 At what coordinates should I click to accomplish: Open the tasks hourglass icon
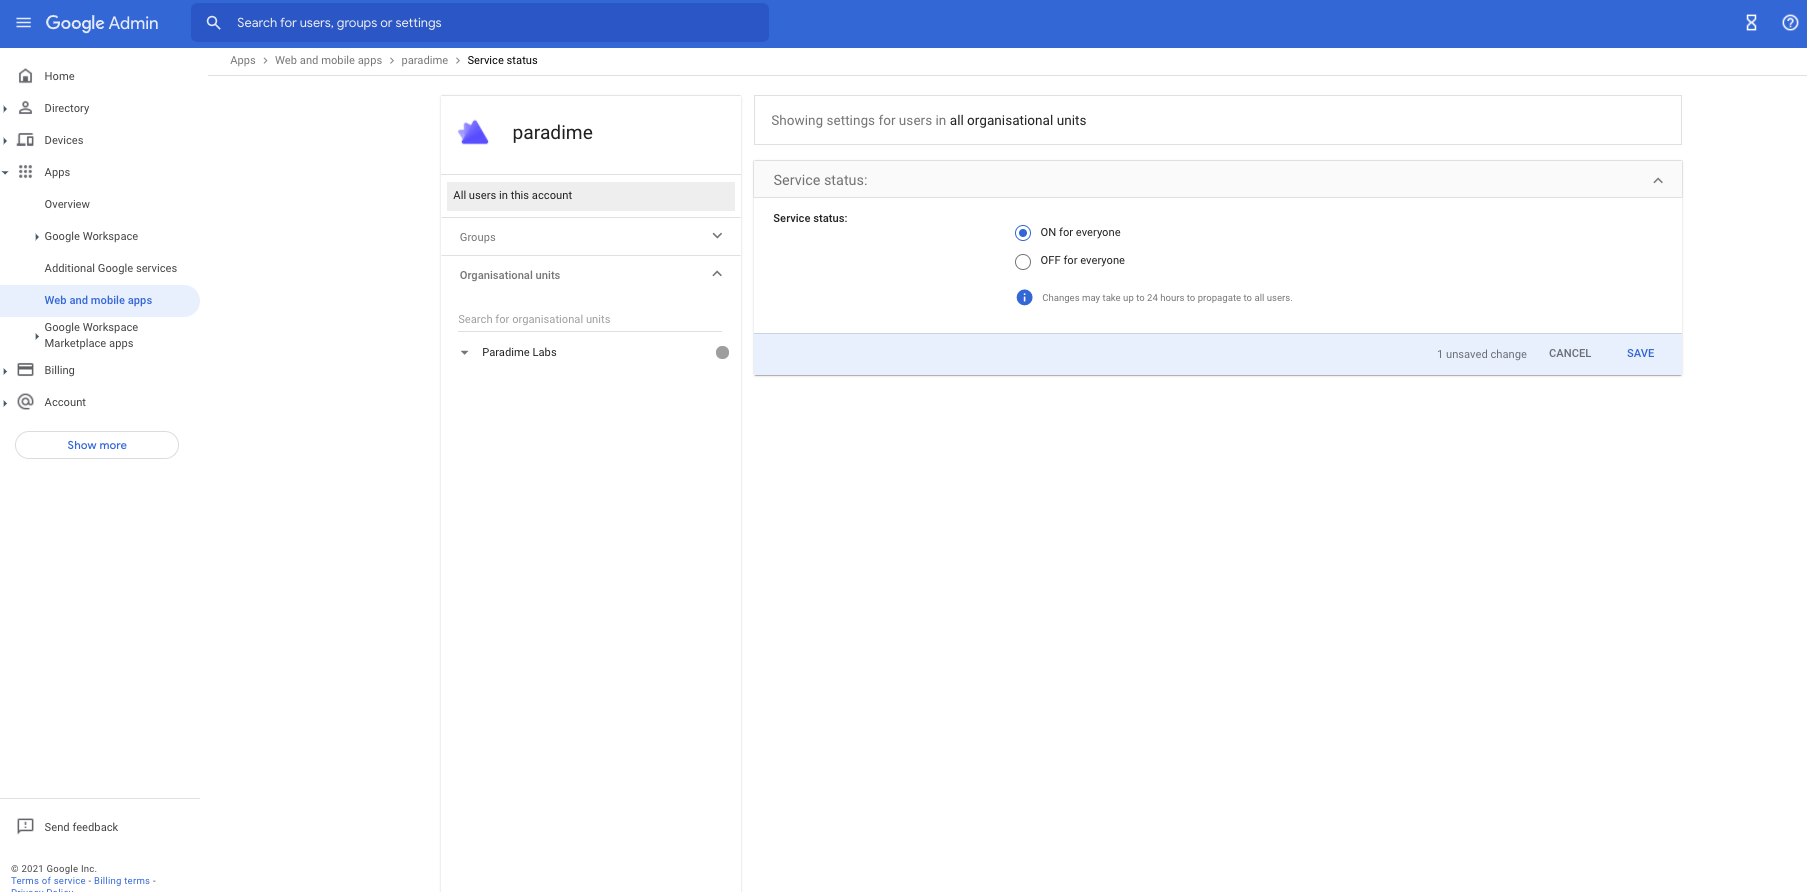[1751, 23]
